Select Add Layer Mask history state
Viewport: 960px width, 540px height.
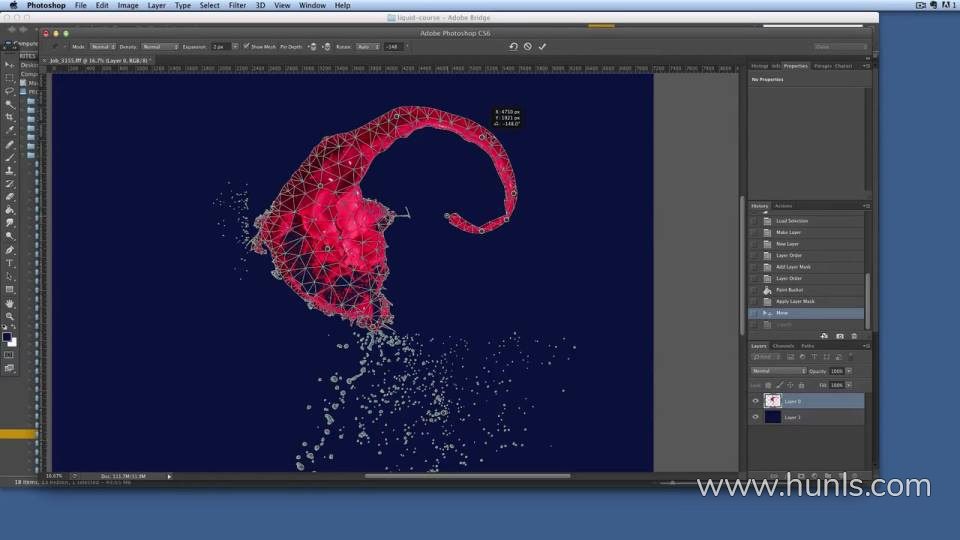807,267
